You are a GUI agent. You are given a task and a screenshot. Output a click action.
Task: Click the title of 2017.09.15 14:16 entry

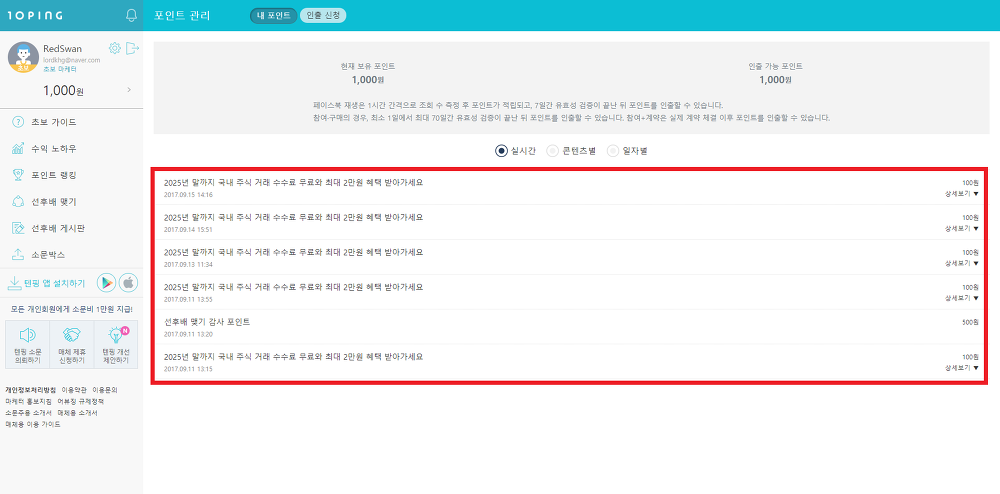[293, 182]
